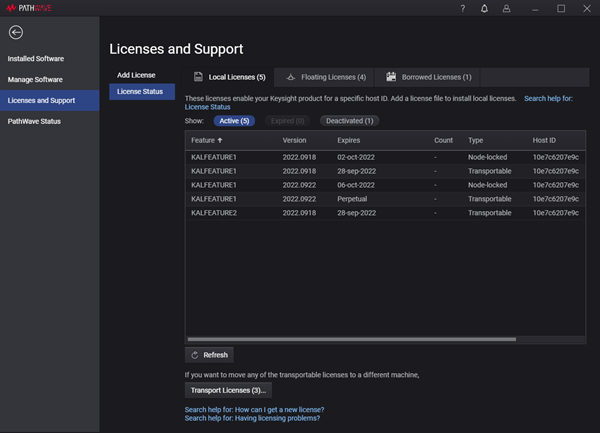Click Transport Licenses button
The image size is (600, 433).
(228, 390)
